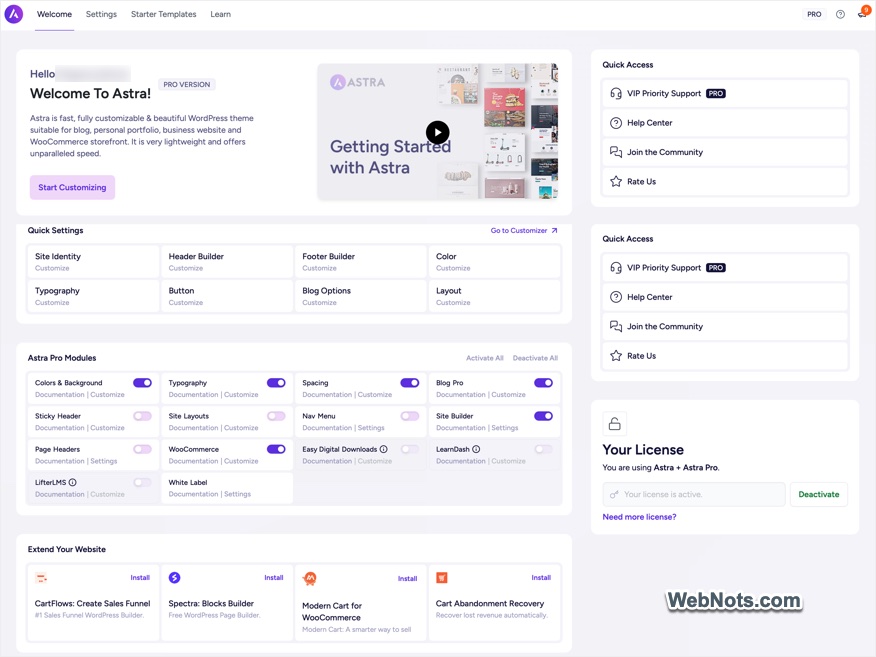
Task: Install Cart Abandonment Recovery
Action: 541,578
